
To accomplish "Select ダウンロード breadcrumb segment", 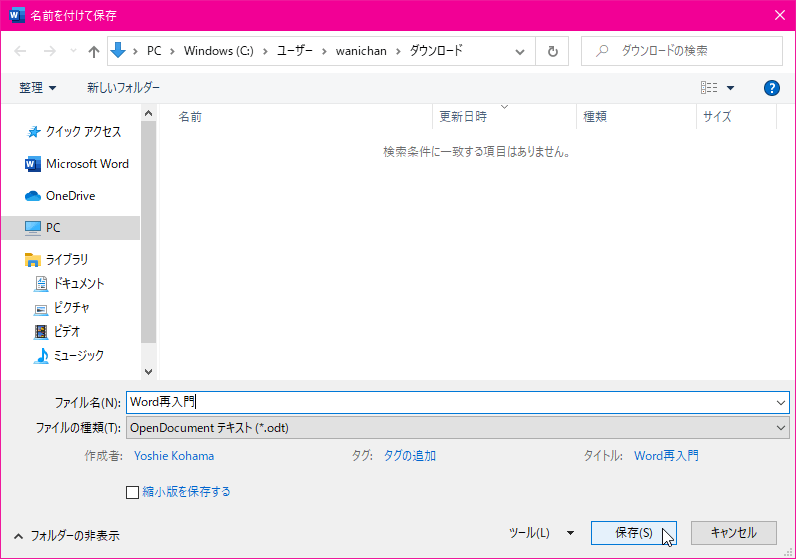I will pyautogui.click(x=436, y=51).
